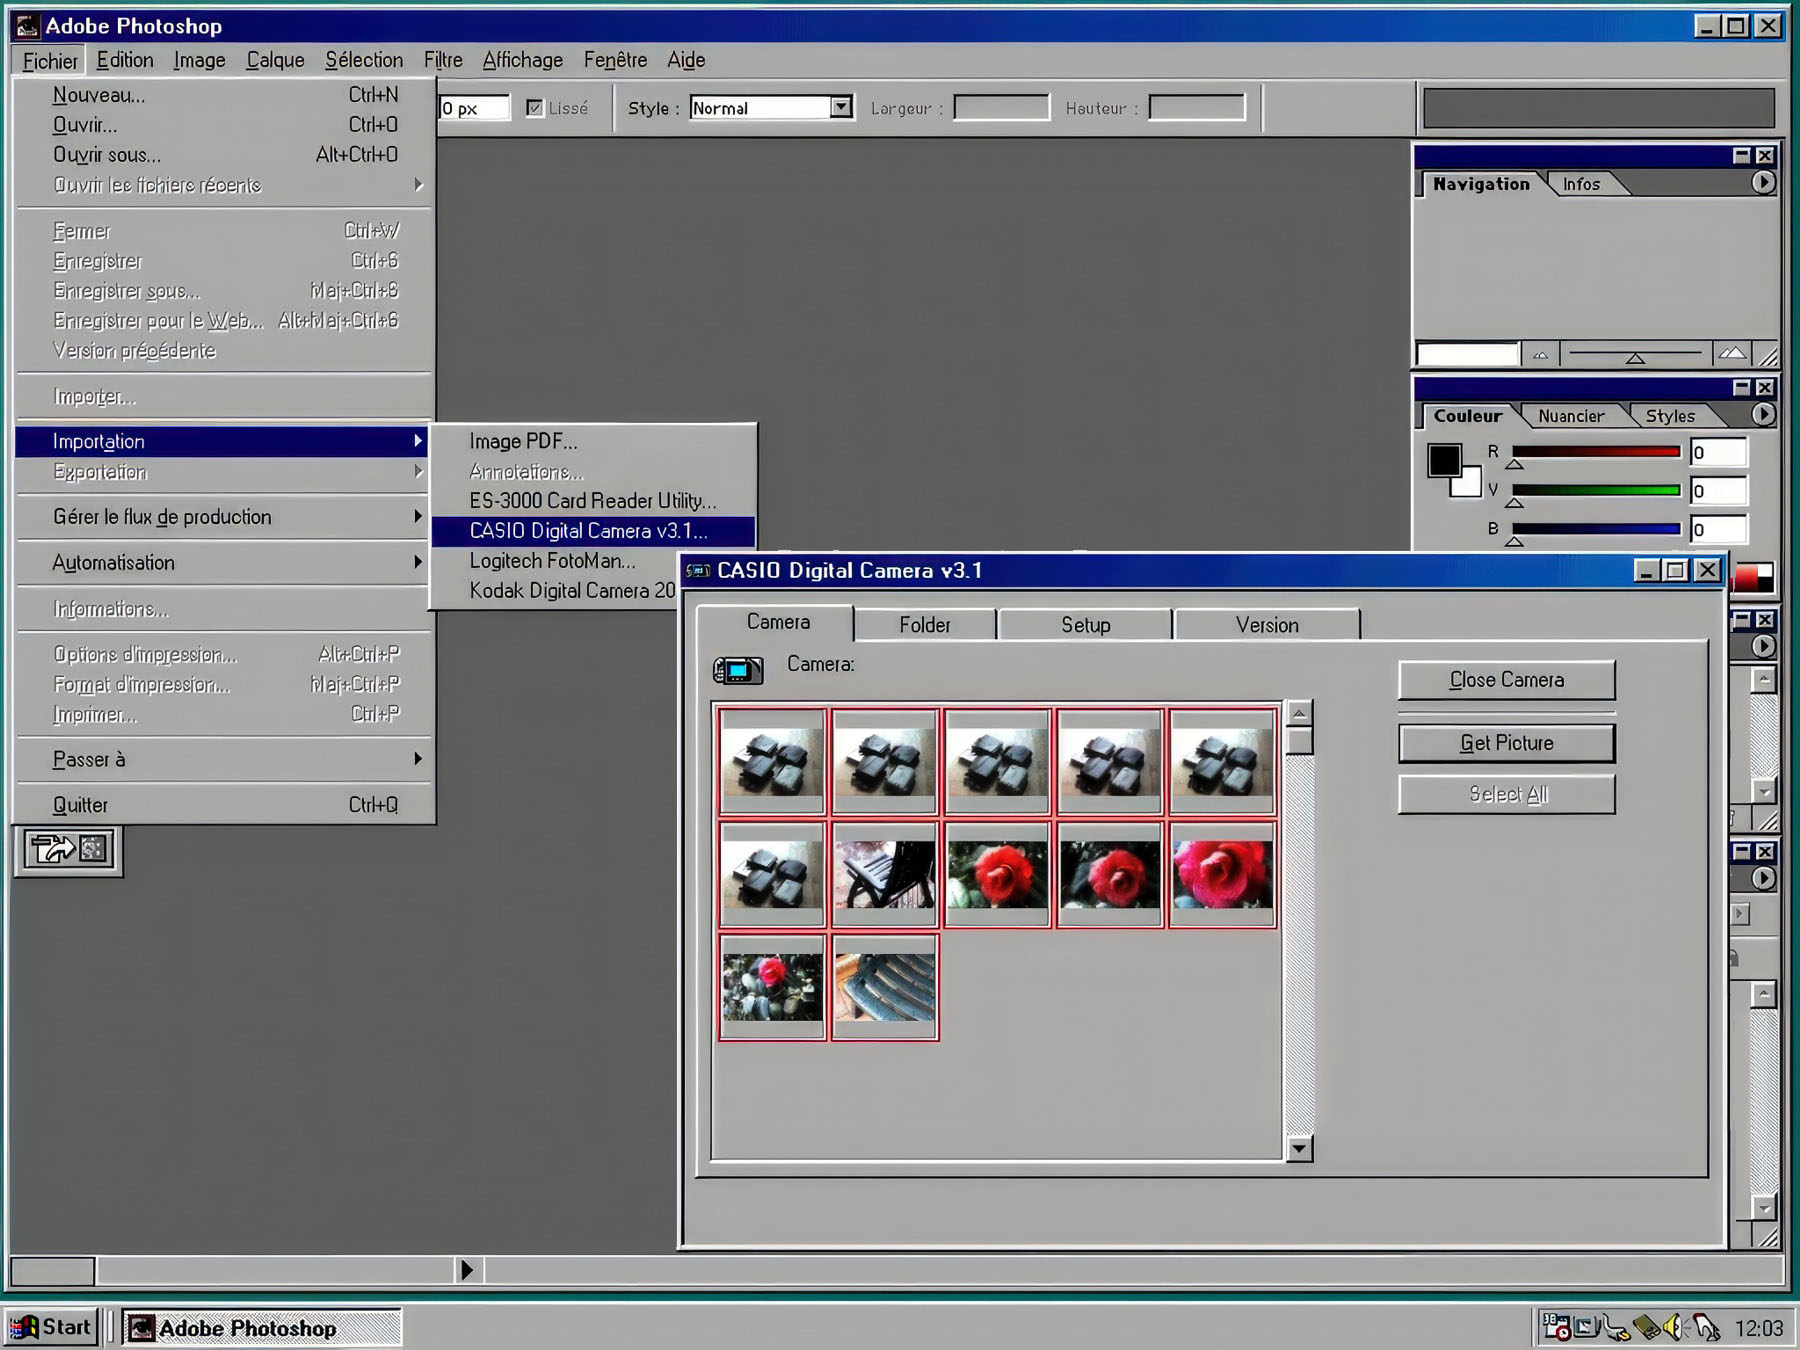This screenshot has height=1350, width=1800.
Task: Click the Windows Start button
Action: coord(51,1328)
